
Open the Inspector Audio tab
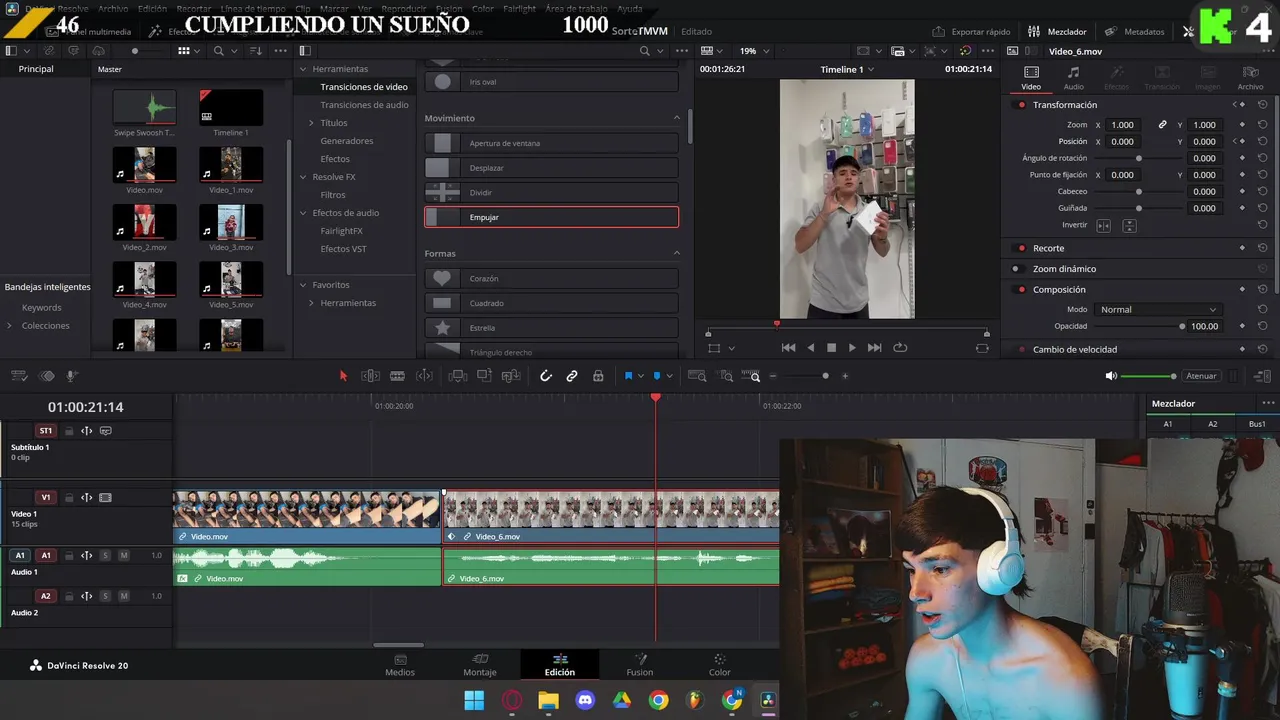tap(1073, 78)
